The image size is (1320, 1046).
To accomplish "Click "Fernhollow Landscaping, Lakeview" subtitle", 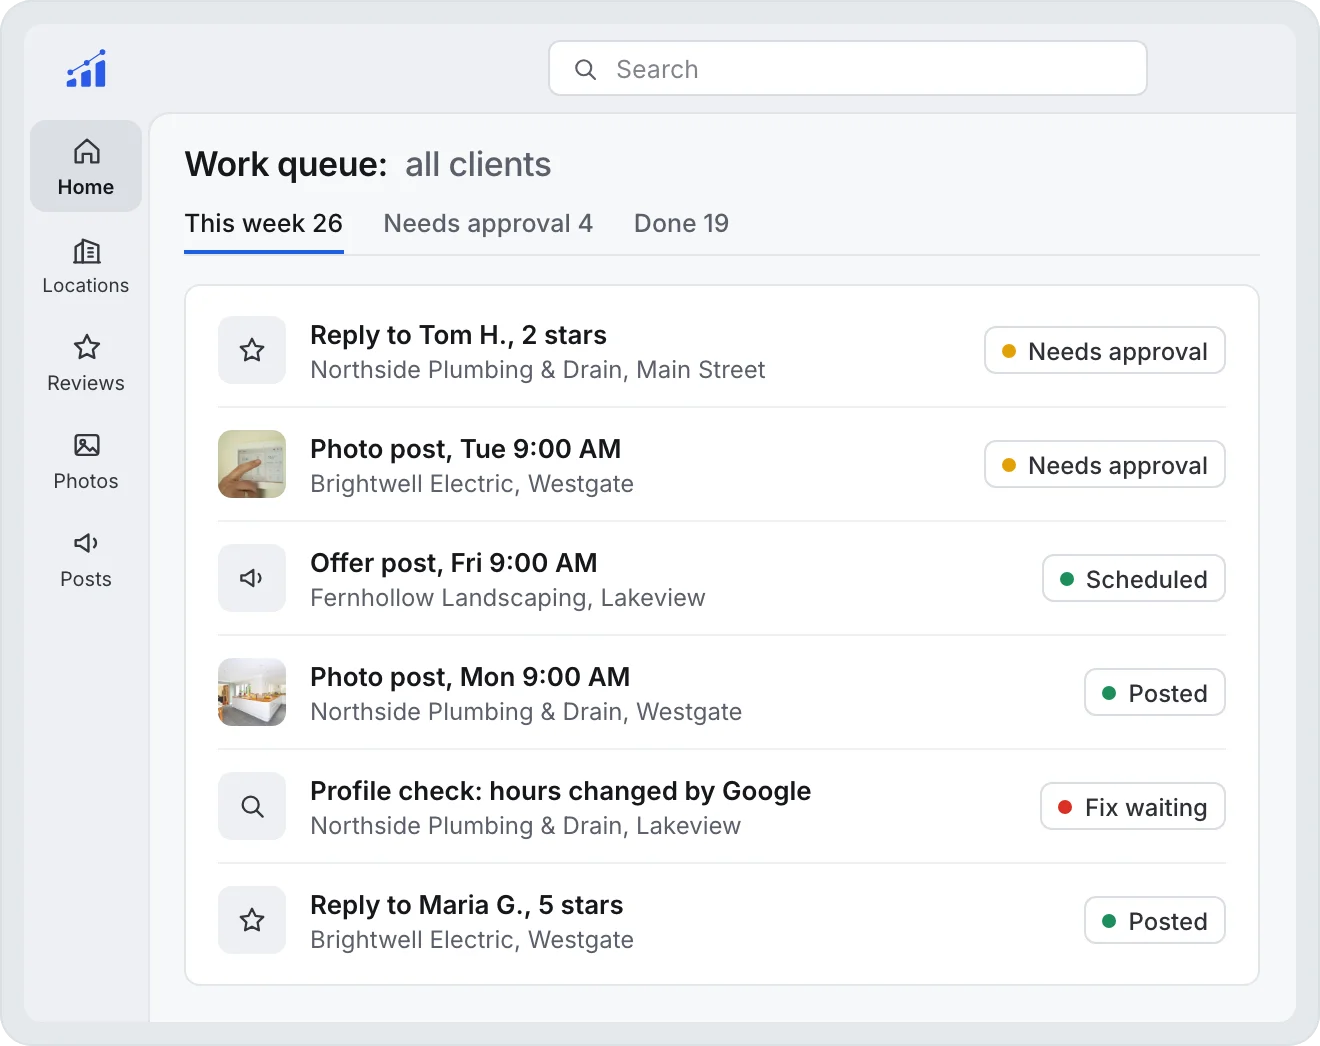I will (508, 598).
